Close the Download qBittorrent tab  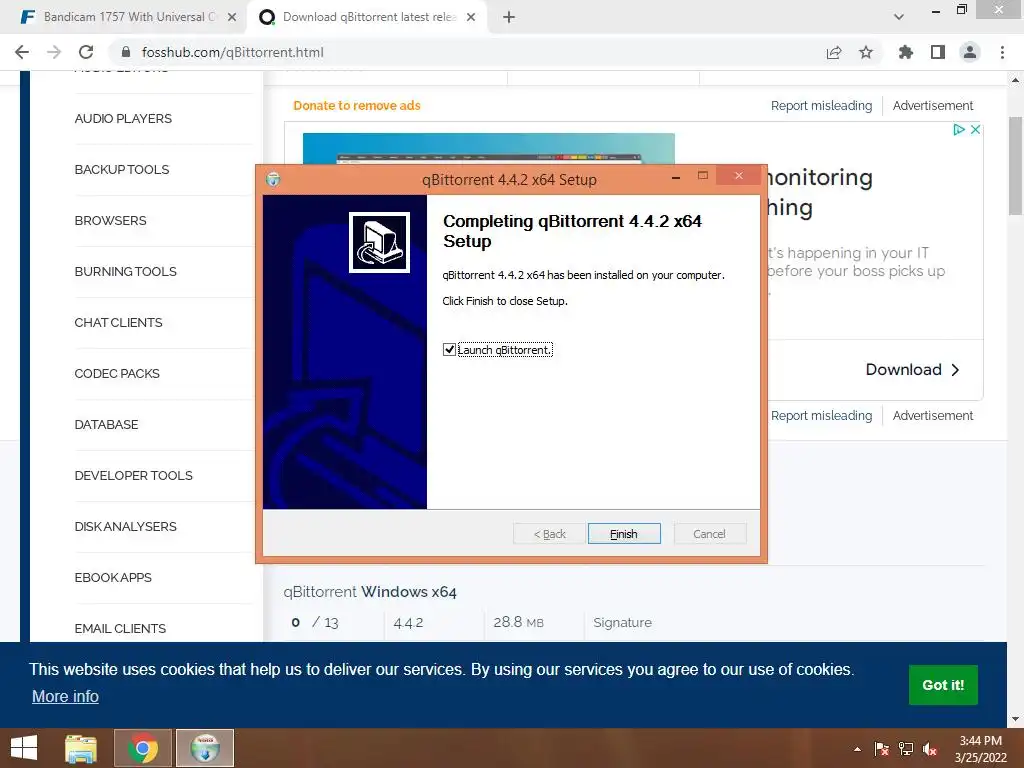471,17
